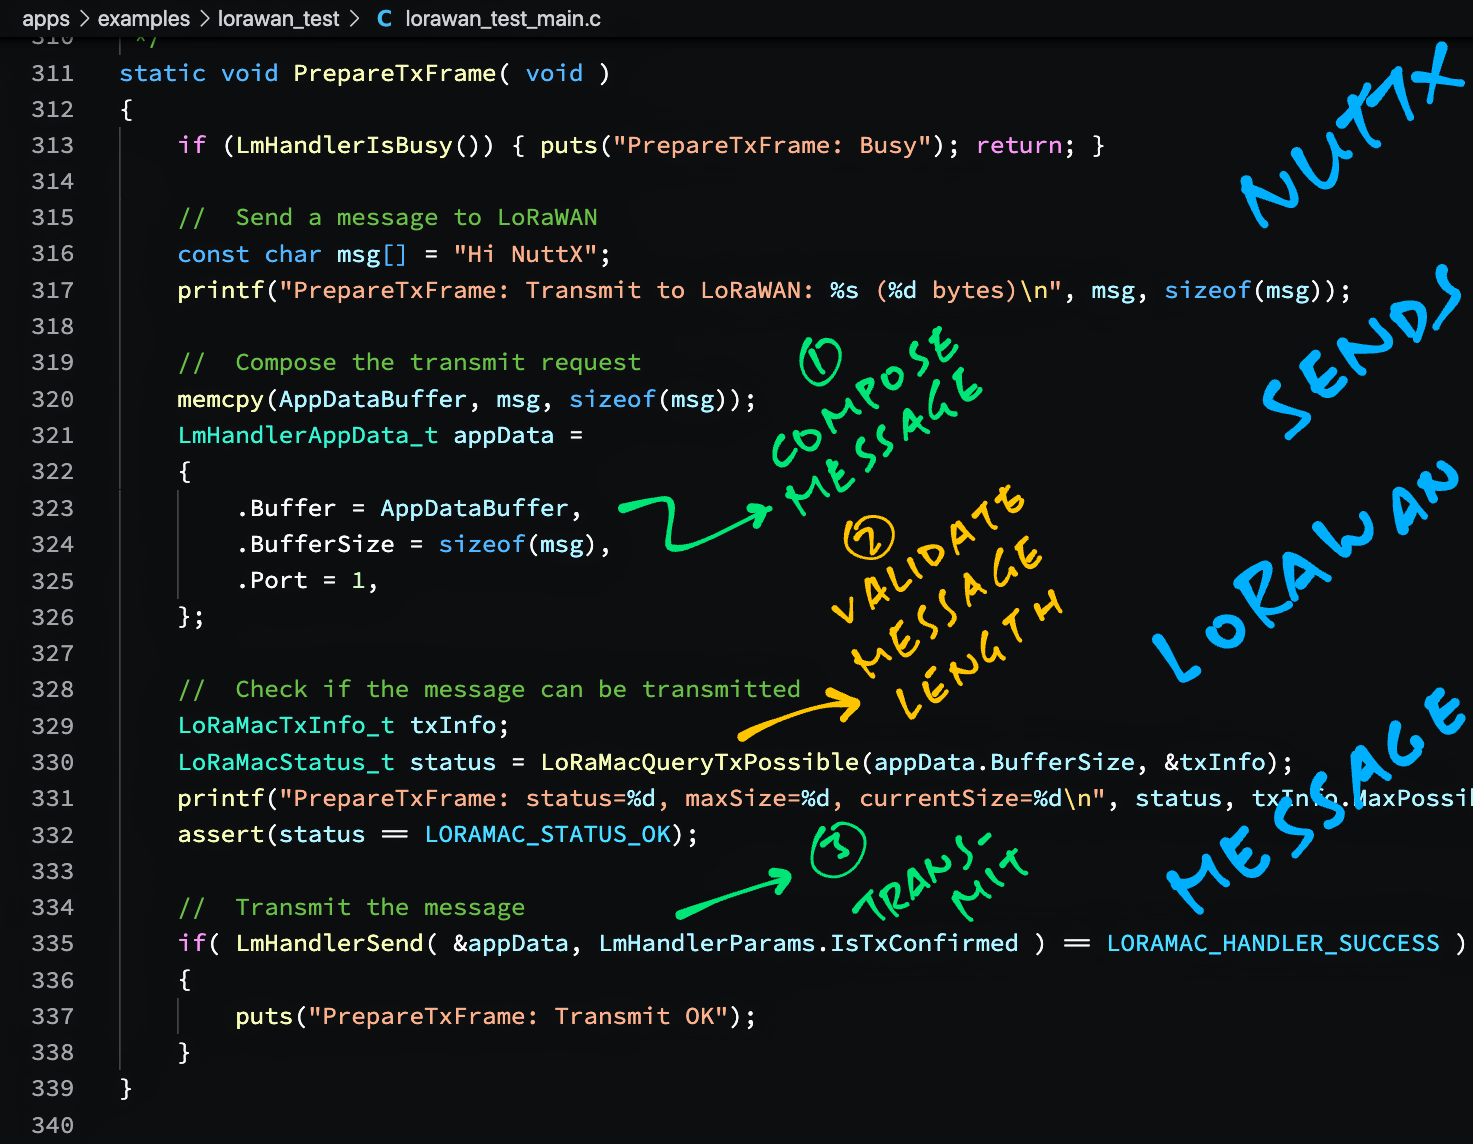Click the LmHandlerSend function call
Viewport: 1473px width, 1144px height.
point(330,944)
